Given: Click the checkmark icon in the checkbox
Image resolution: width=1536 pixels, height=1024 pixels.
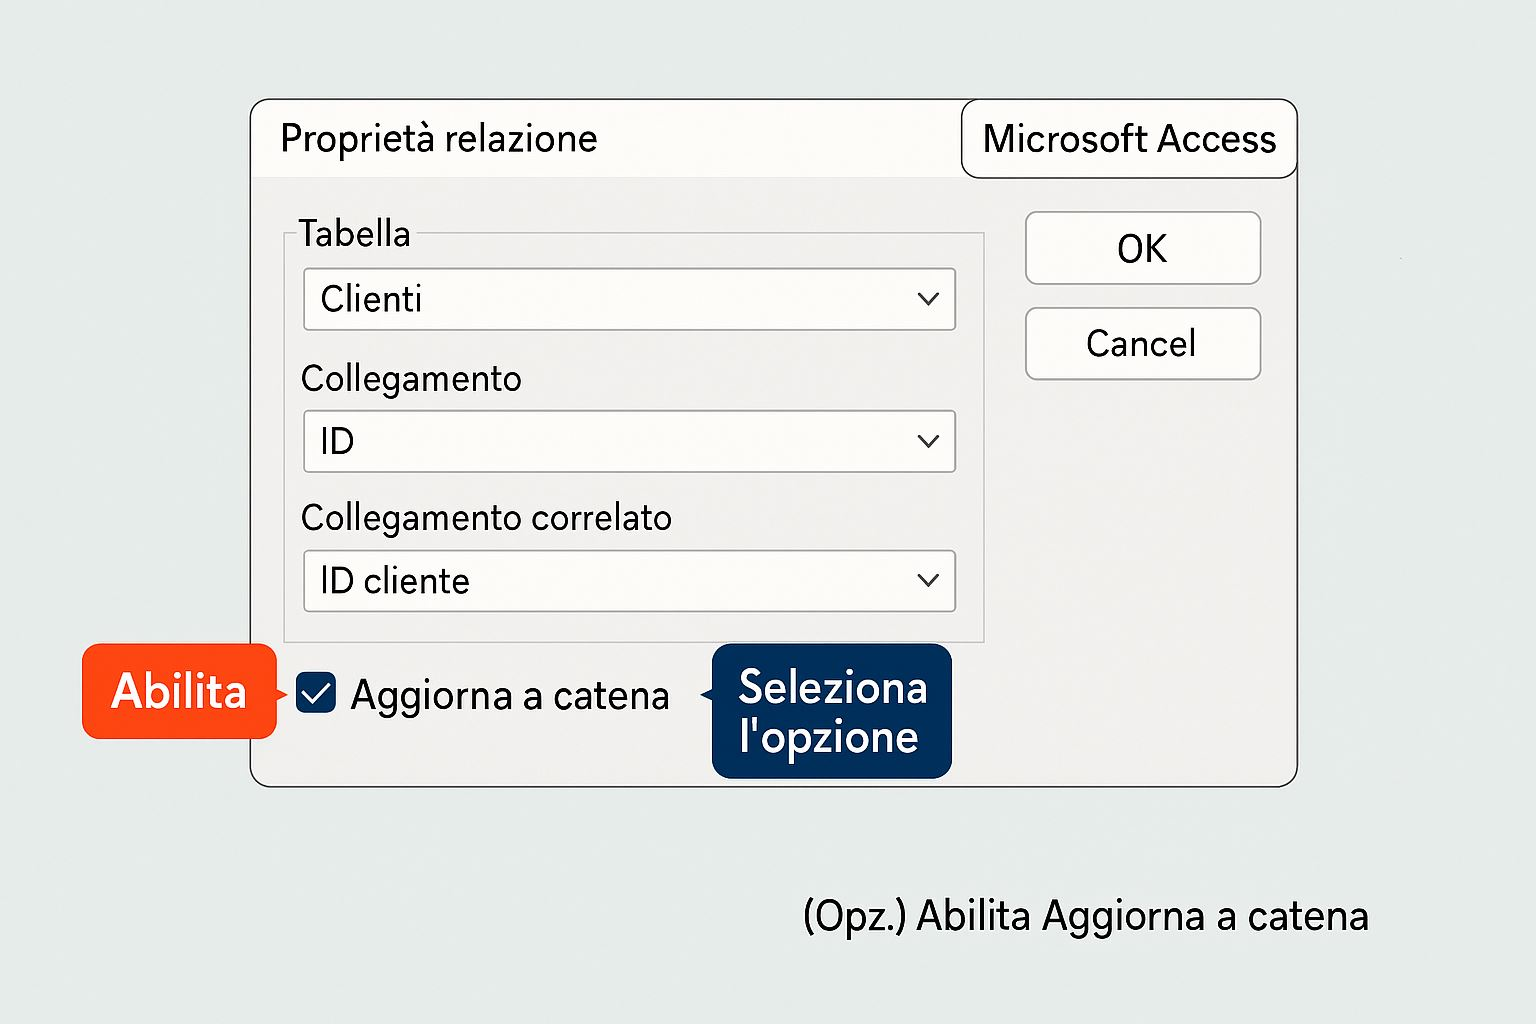Looking at the screenshot, I should 316,693.
